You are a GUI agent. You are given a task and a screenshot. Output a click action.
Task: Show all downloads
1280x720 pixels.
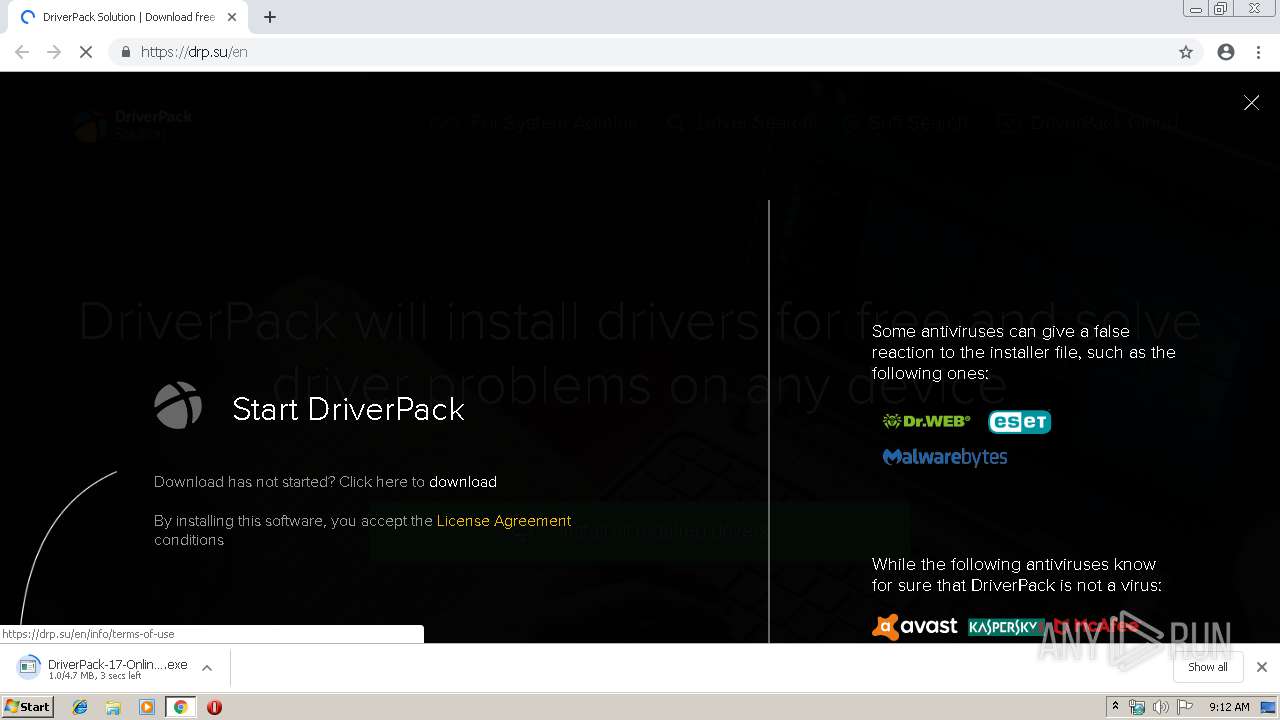(x=1208, y=667)
